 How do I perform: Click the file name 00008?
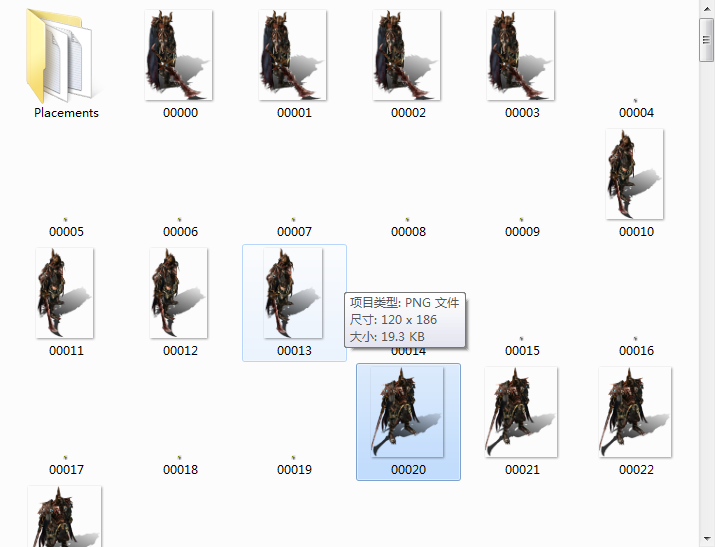pos(408,232)
